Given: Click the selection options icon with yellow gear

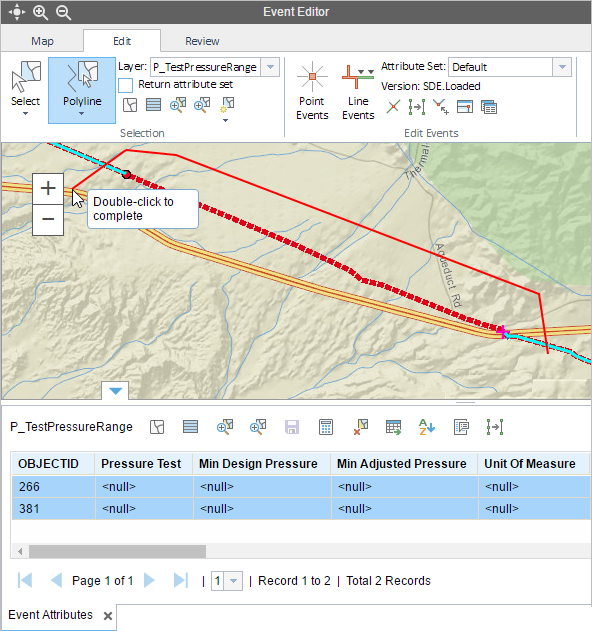Looking at the screenshot, I should click(x=227, y=105).
